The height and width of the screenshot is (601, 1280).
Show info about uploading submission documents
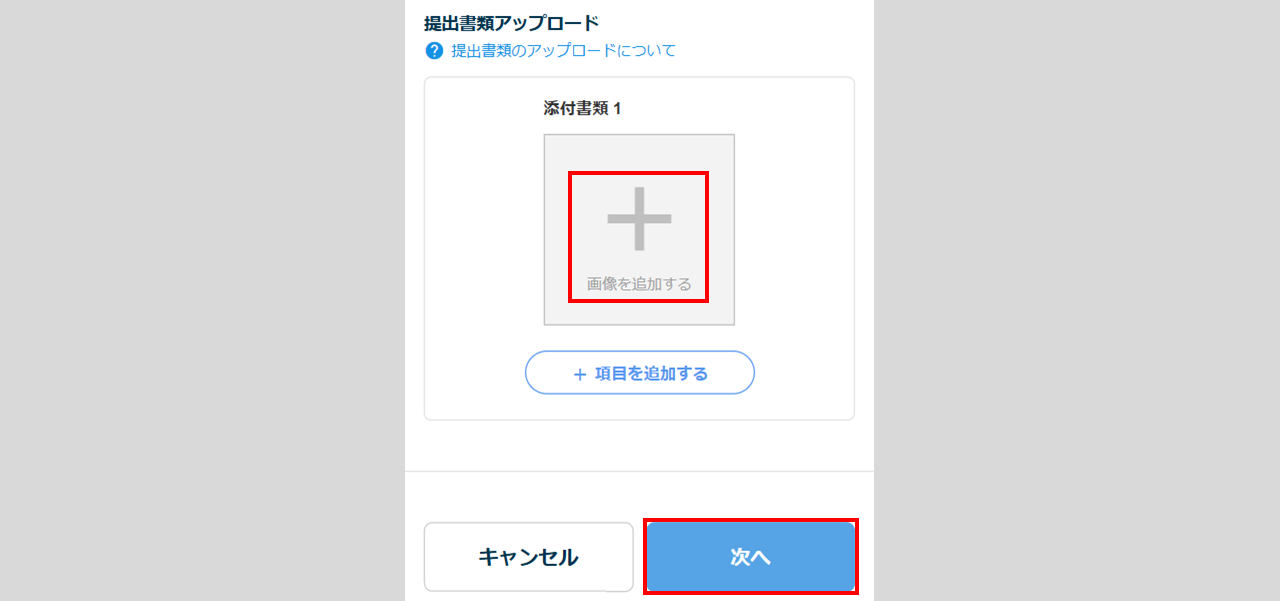(563, 50)
